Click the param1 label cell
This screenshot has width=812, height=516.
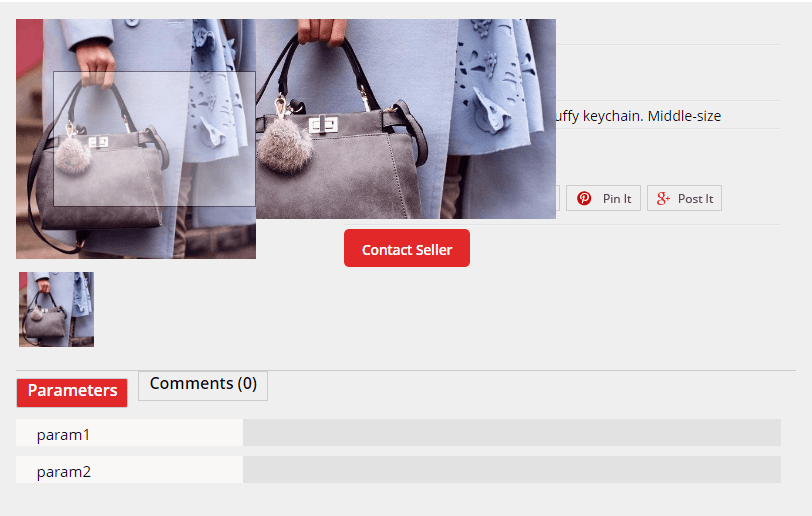(129, 433)
